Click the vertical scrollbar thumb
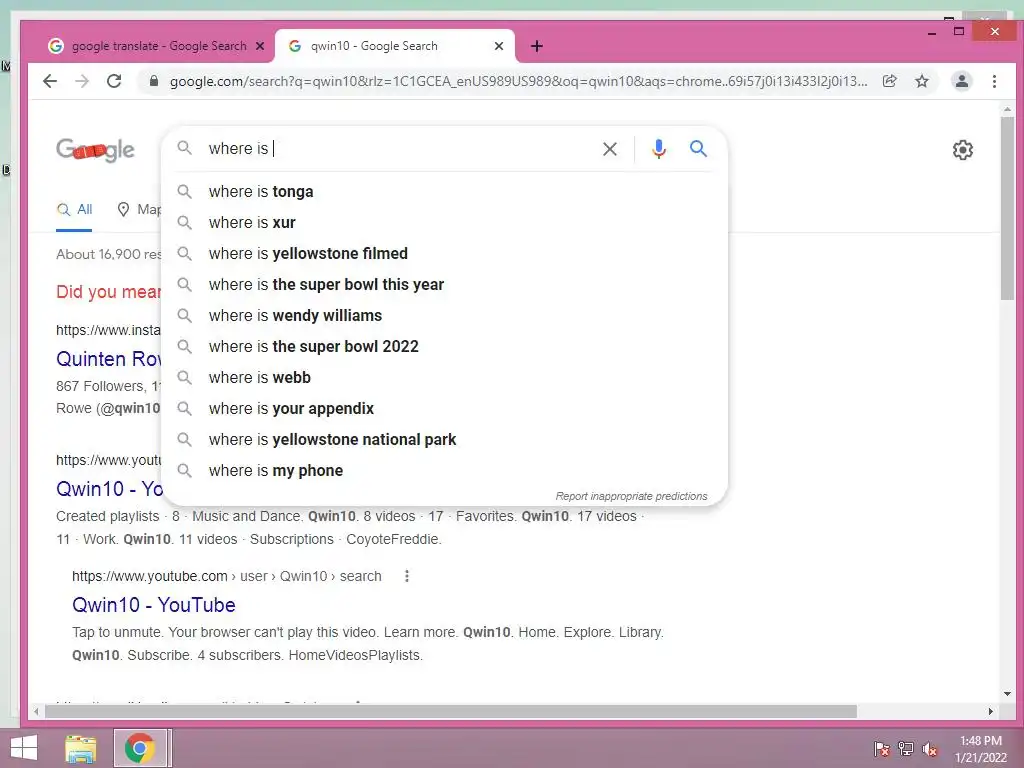 tap(1007, 208)
